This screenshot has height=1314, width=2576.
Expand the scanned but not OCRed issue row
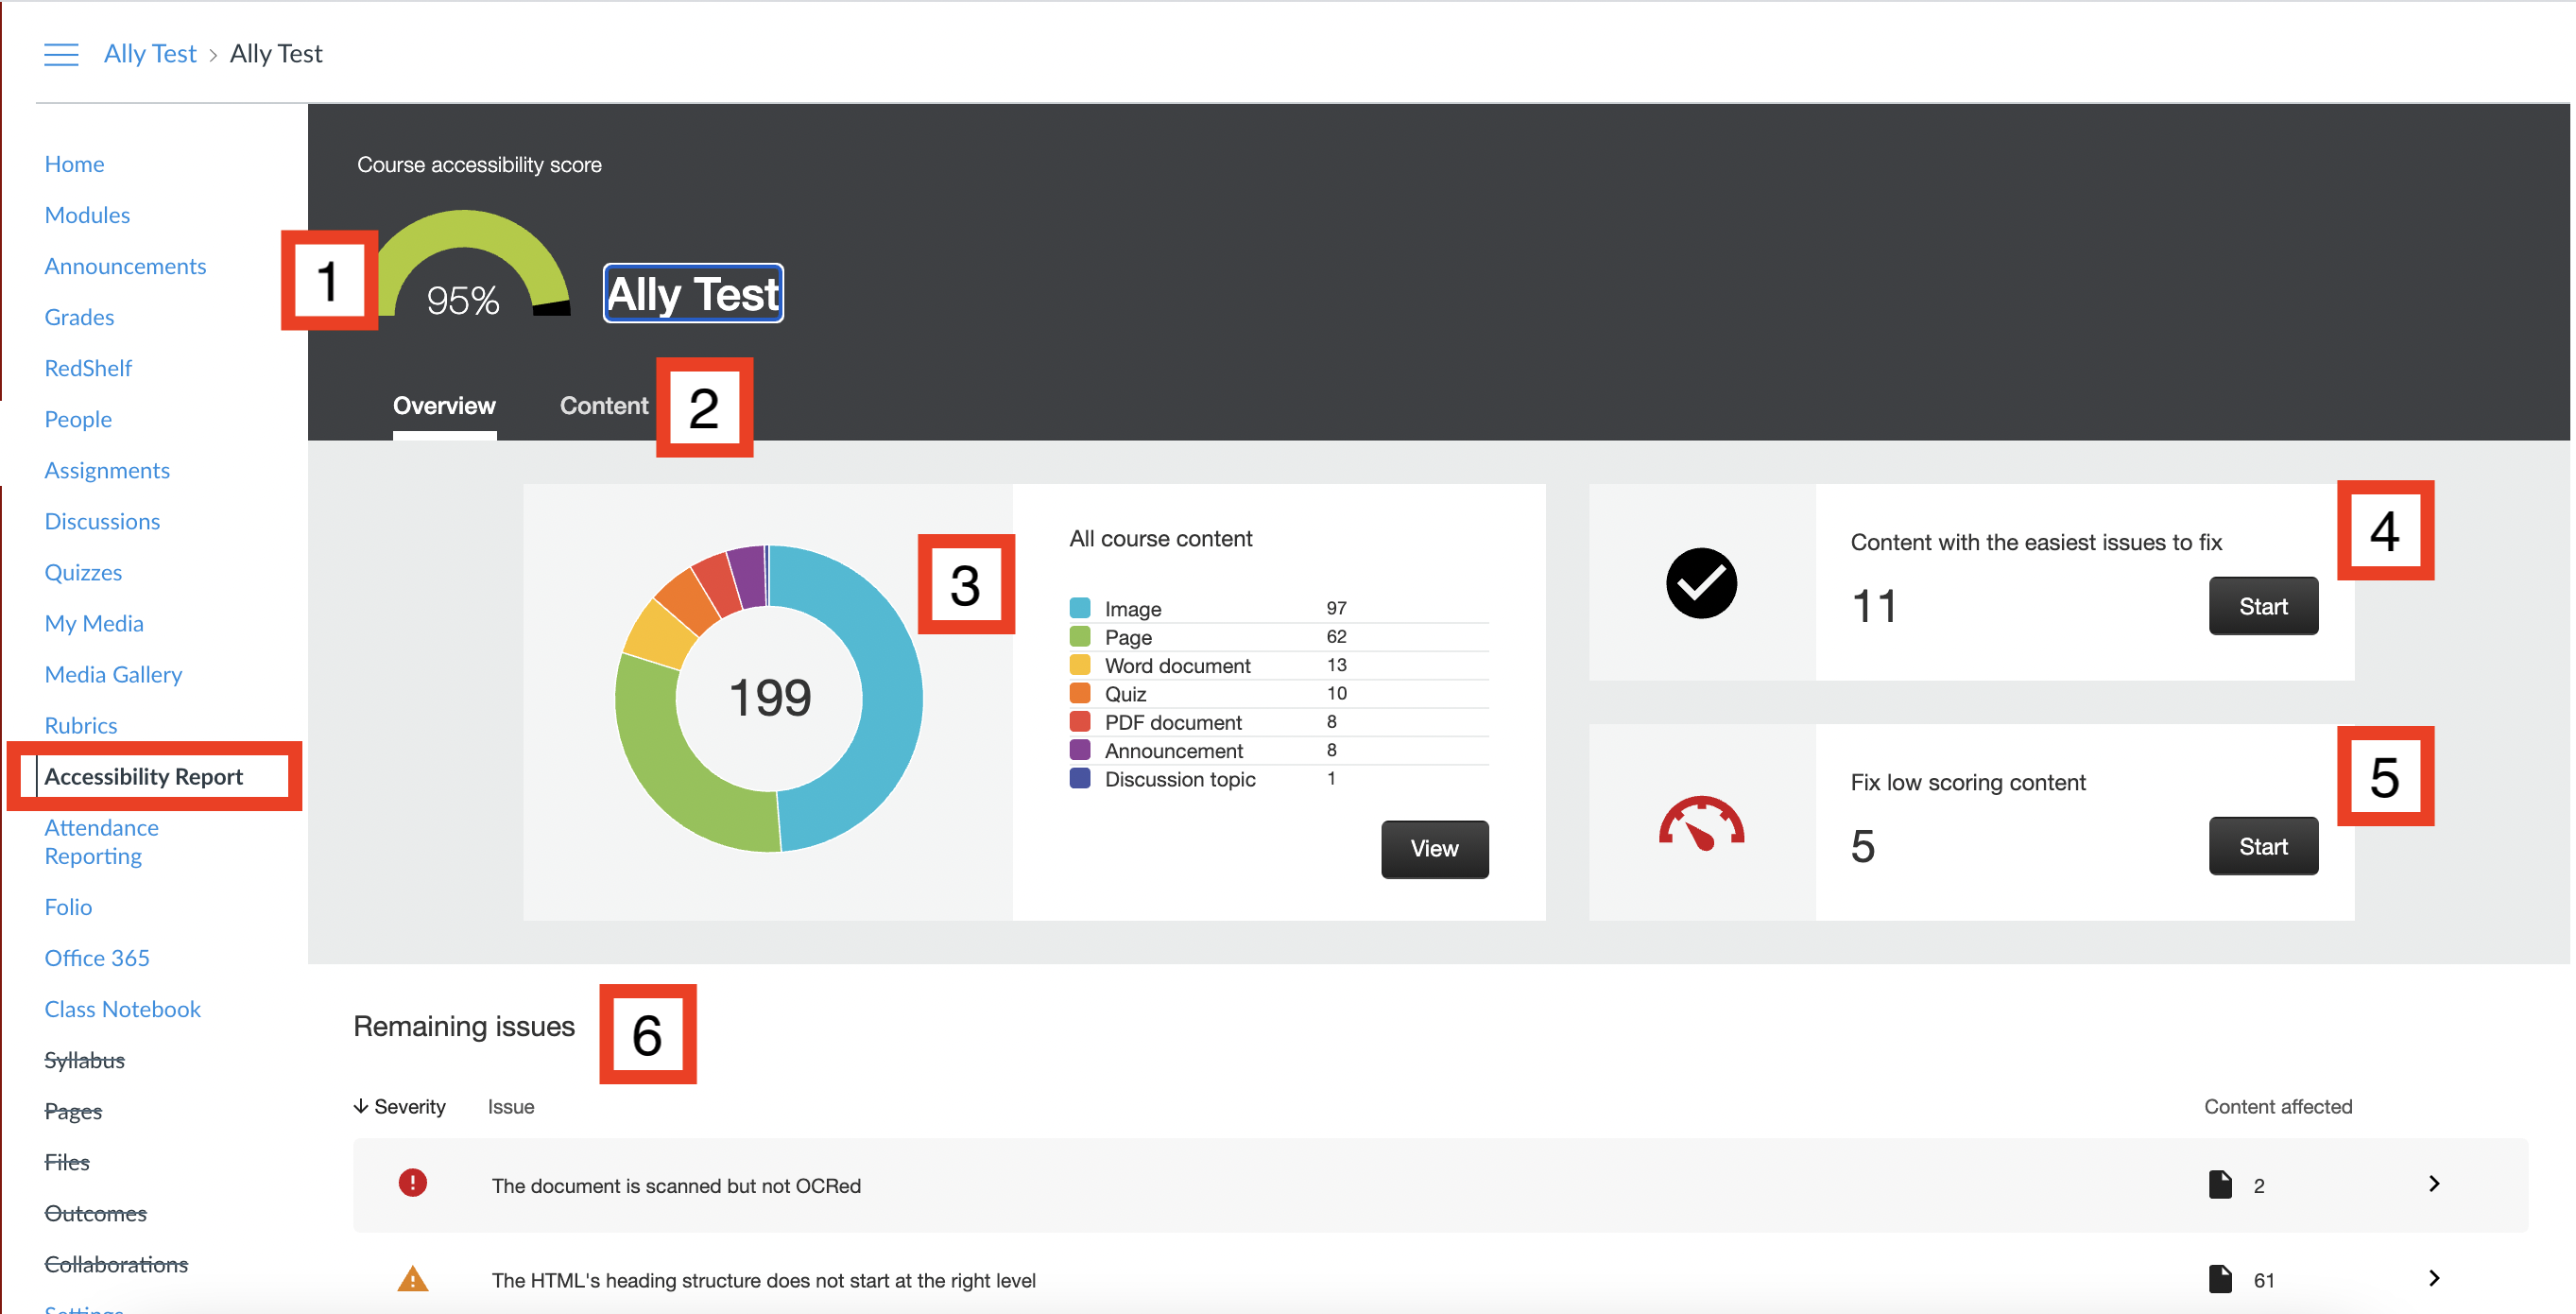pos(1439,1184)
